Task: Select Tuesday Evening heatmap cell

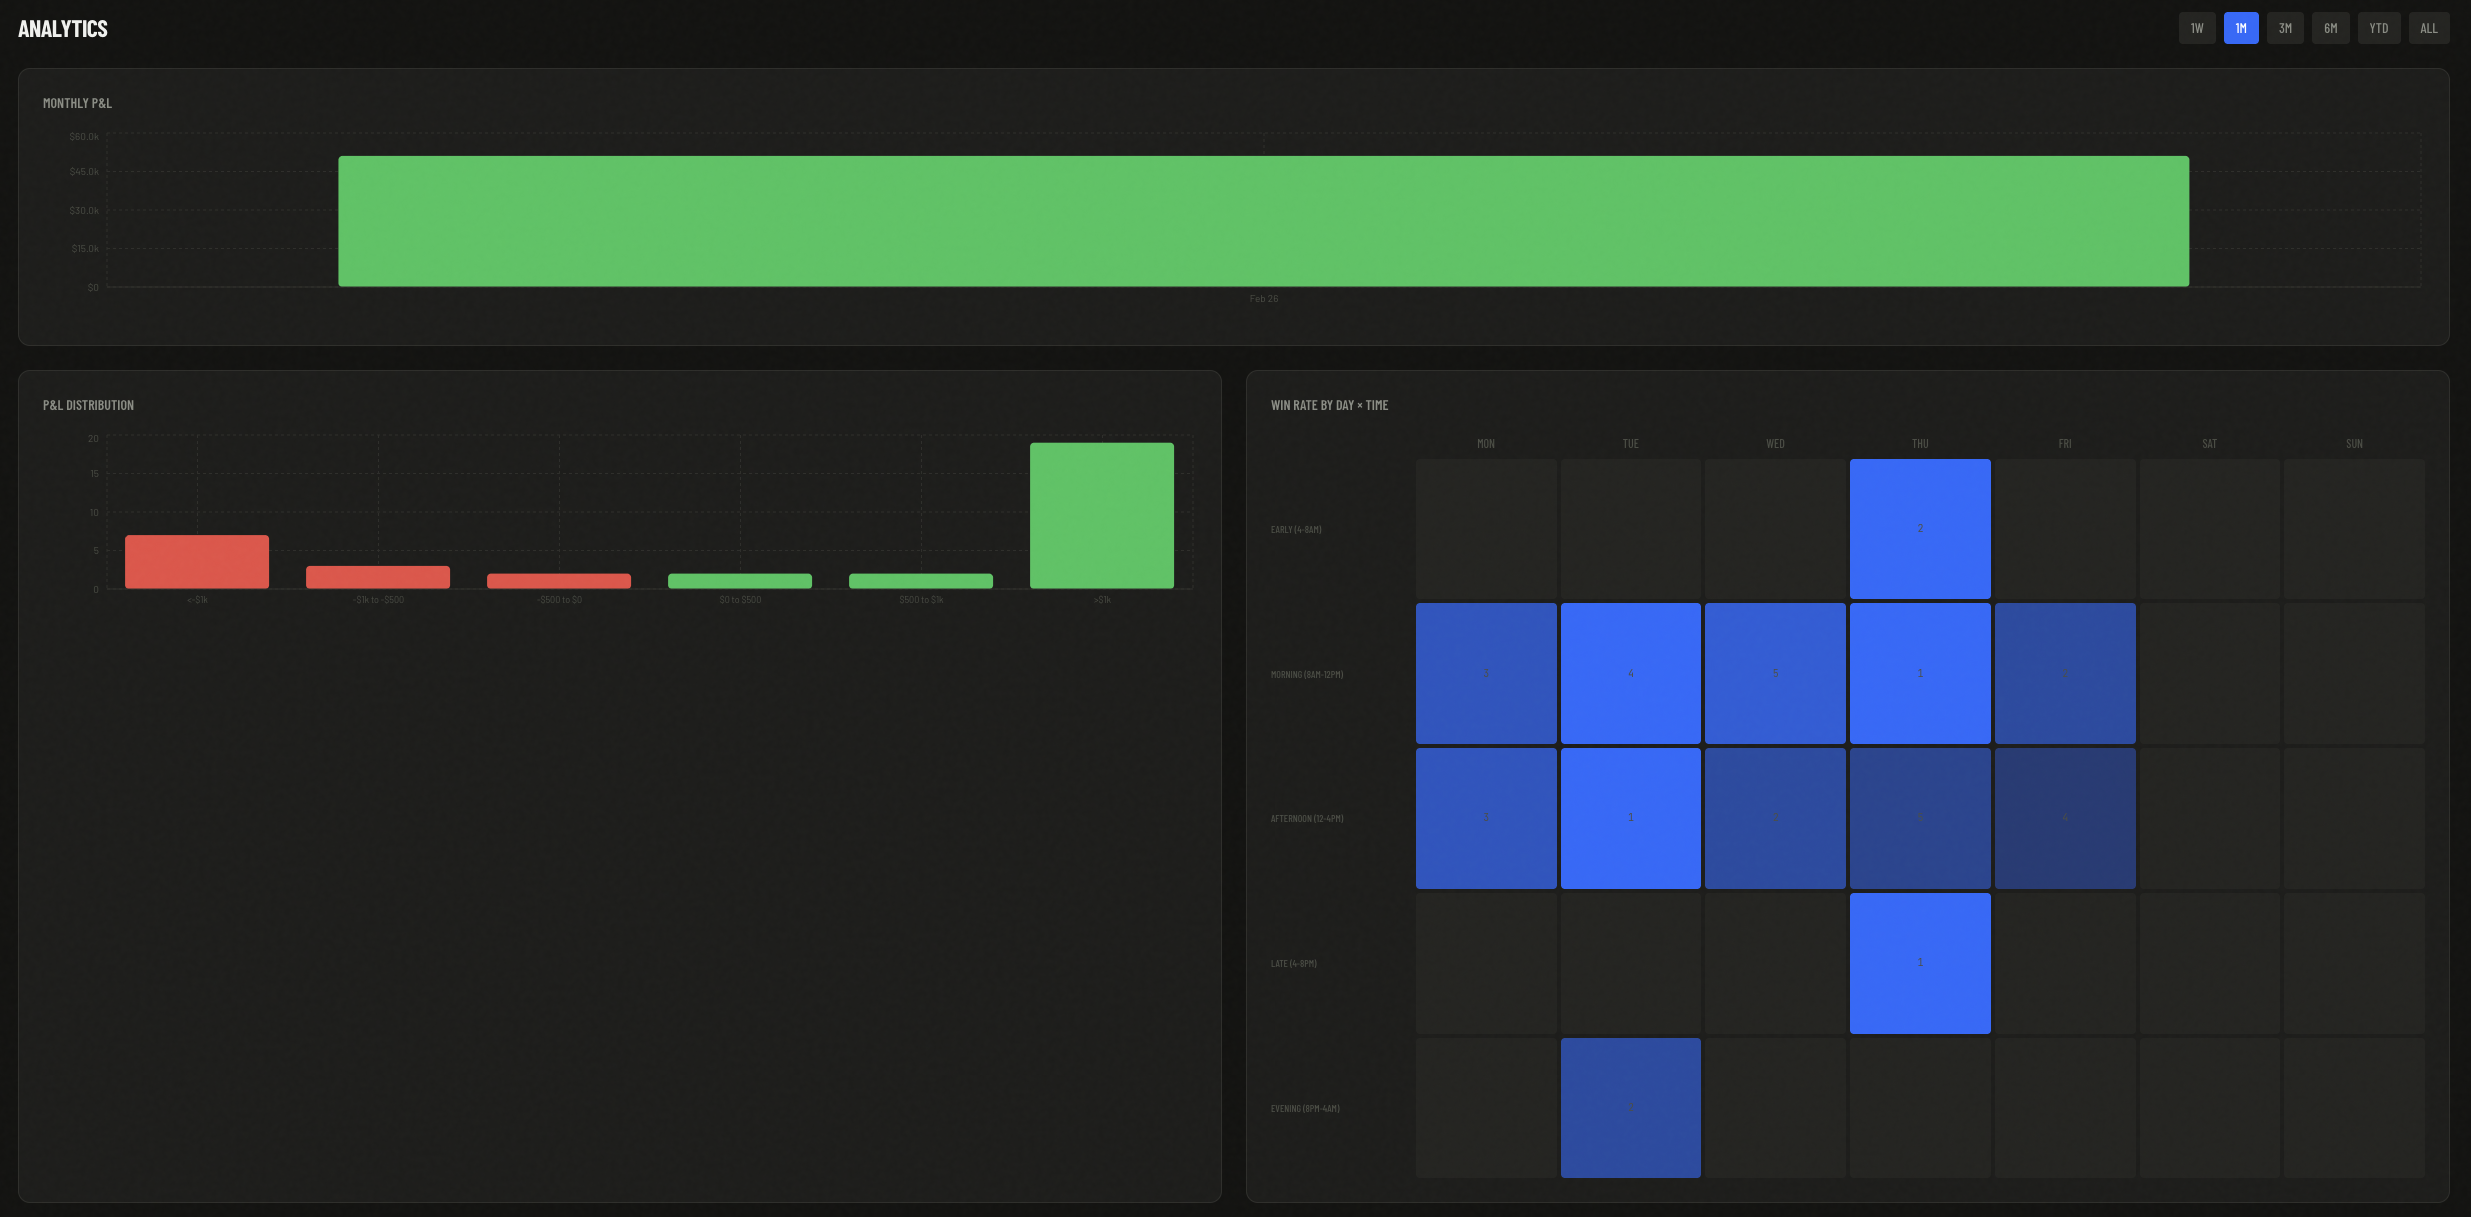Action: pyautogui.click(x=1630, y=1108)
